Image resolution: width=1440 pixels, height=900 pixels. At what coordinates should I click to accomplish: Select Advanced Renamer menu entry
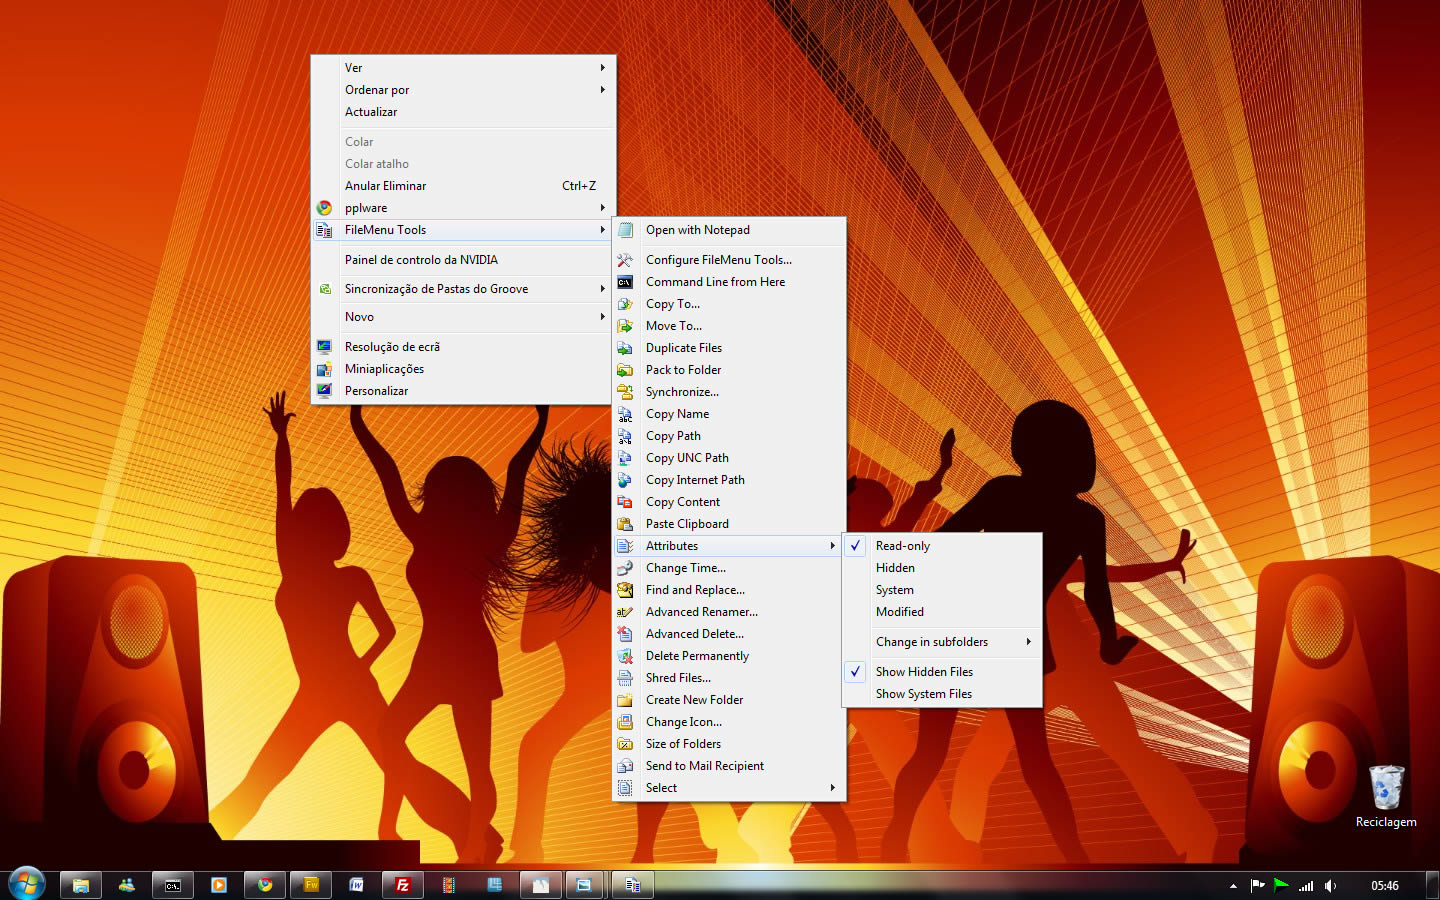pyautogui.click(x=701, y=612)
